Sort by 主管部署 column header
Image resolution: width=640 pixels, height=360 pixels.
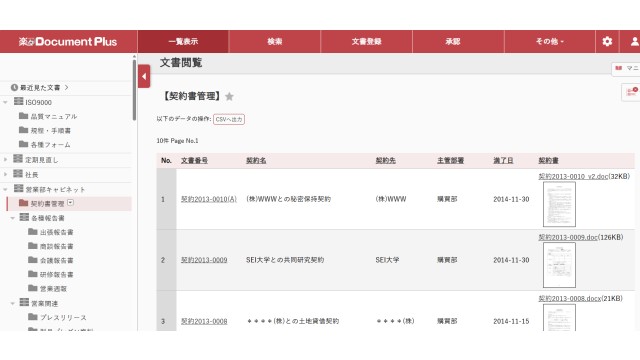pyautogui.click(x=451, y=160)
